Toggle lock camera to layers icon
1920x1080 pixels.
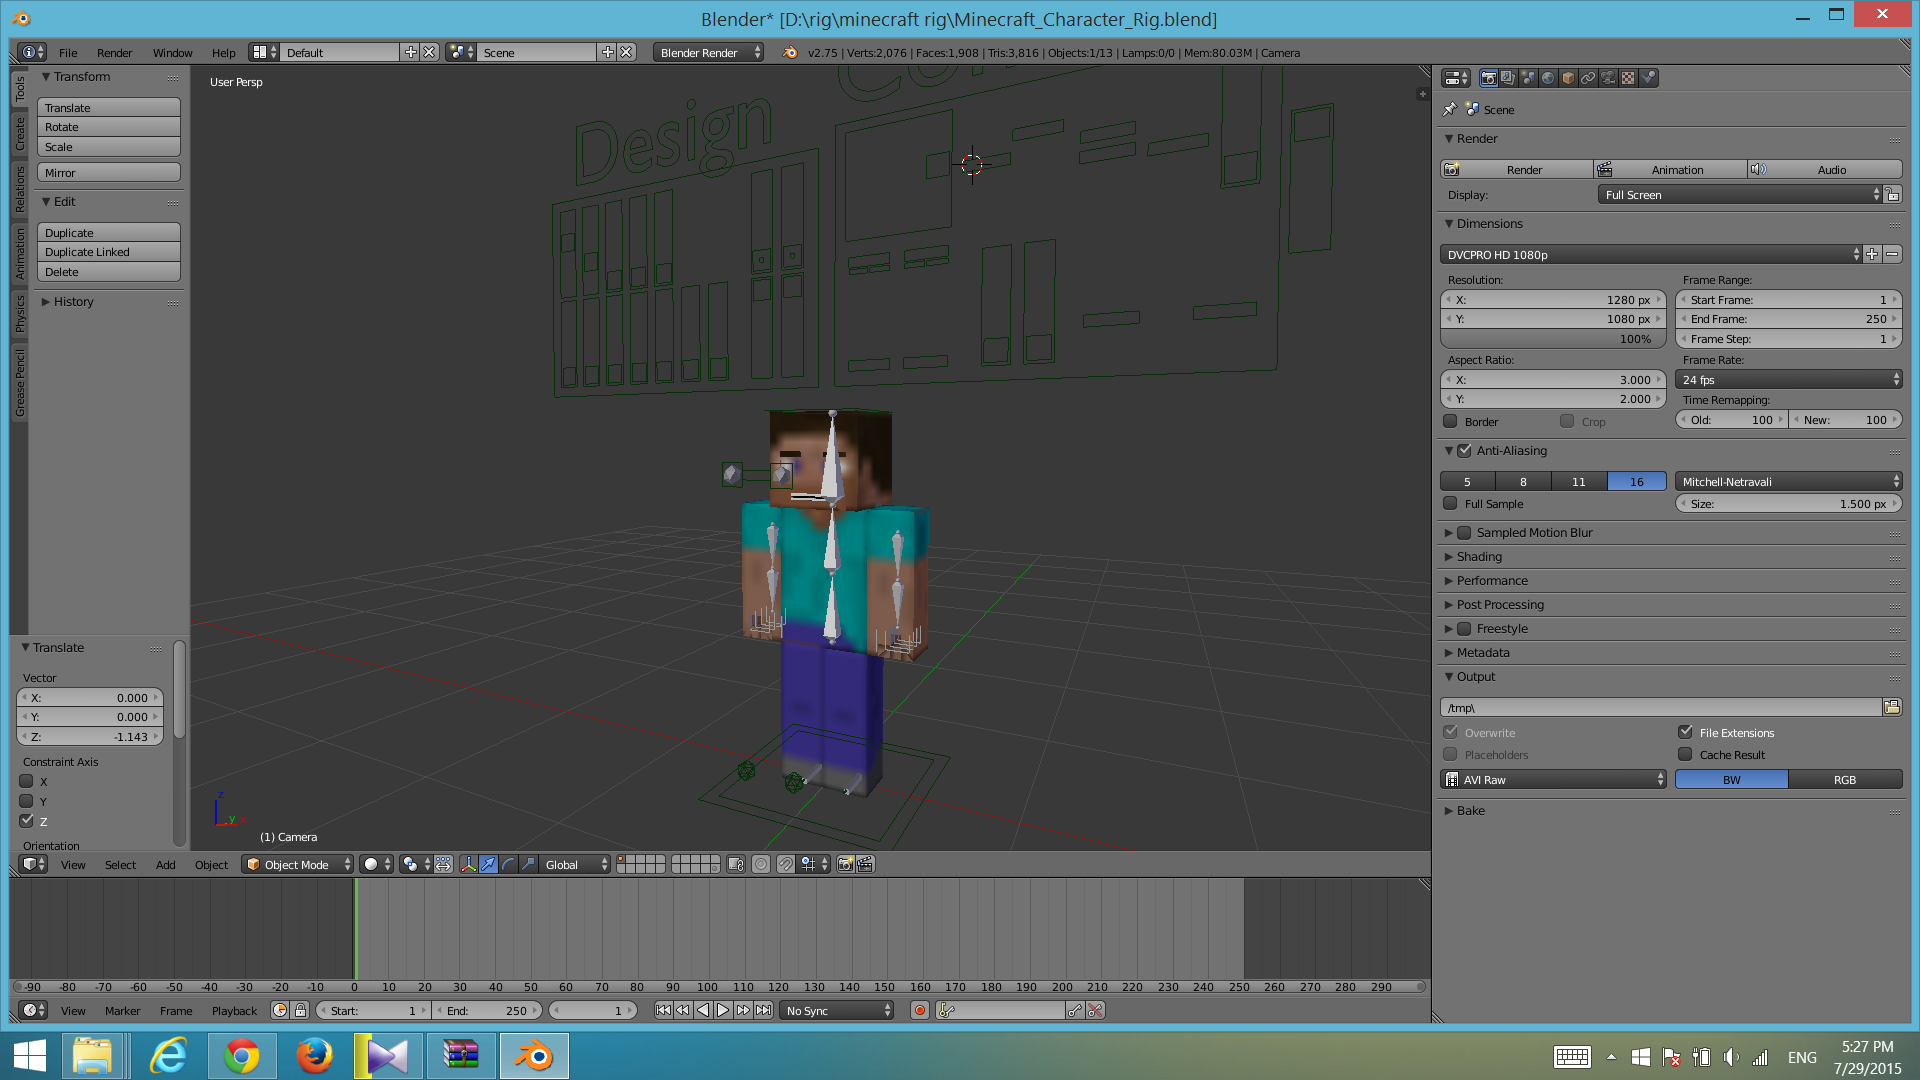pos(736,864)
